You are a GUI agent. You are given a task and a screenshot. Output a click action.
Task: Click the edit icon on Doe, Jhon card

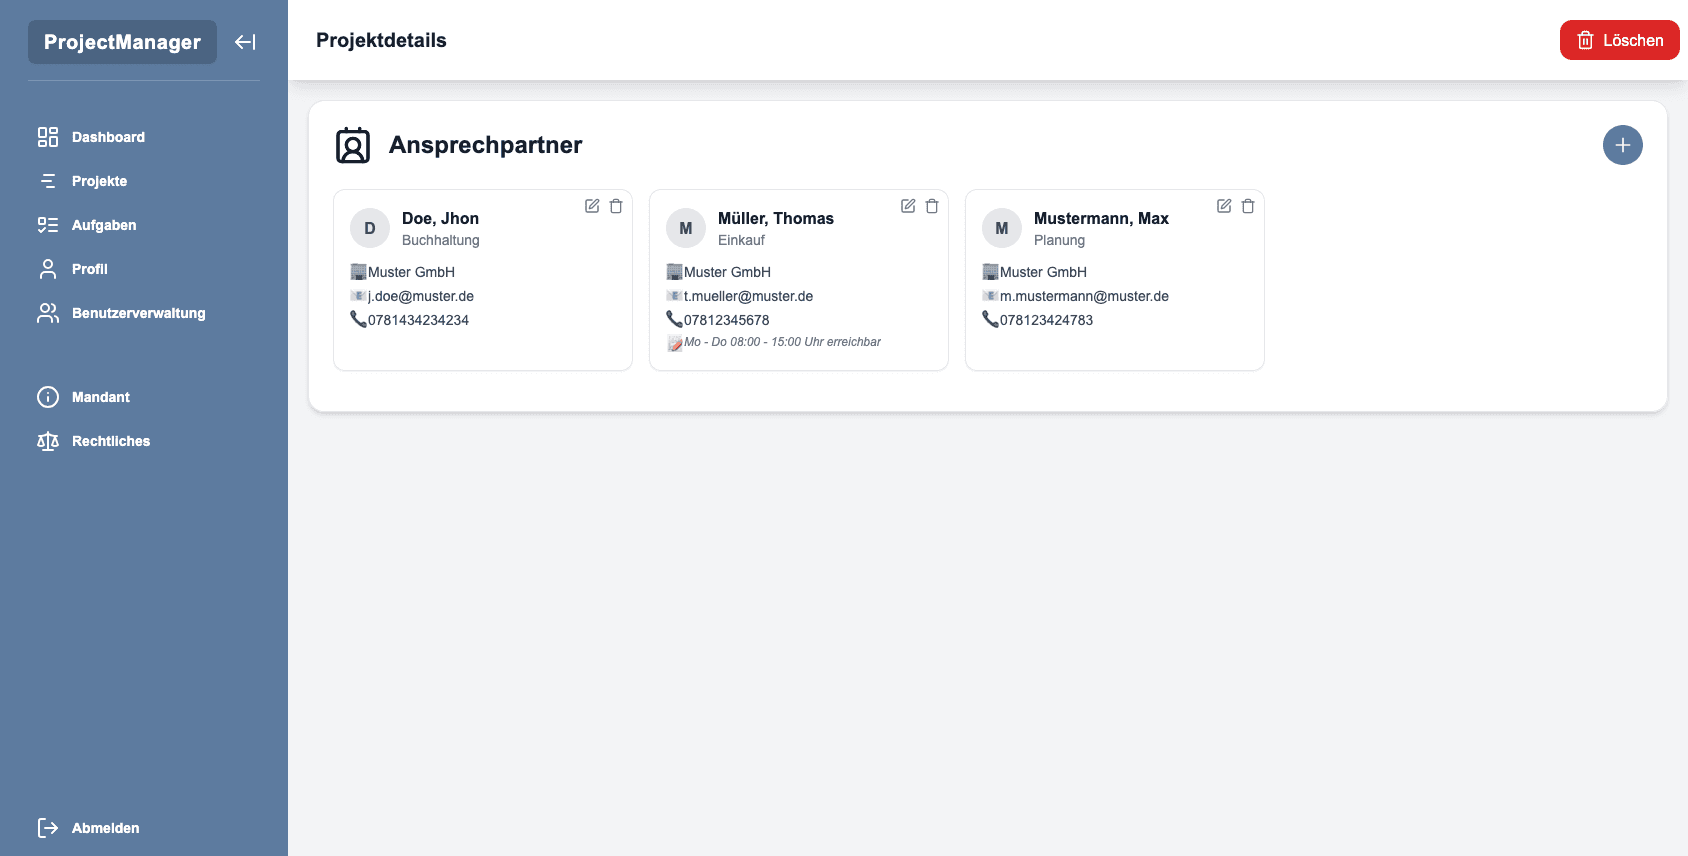[592, 206]
